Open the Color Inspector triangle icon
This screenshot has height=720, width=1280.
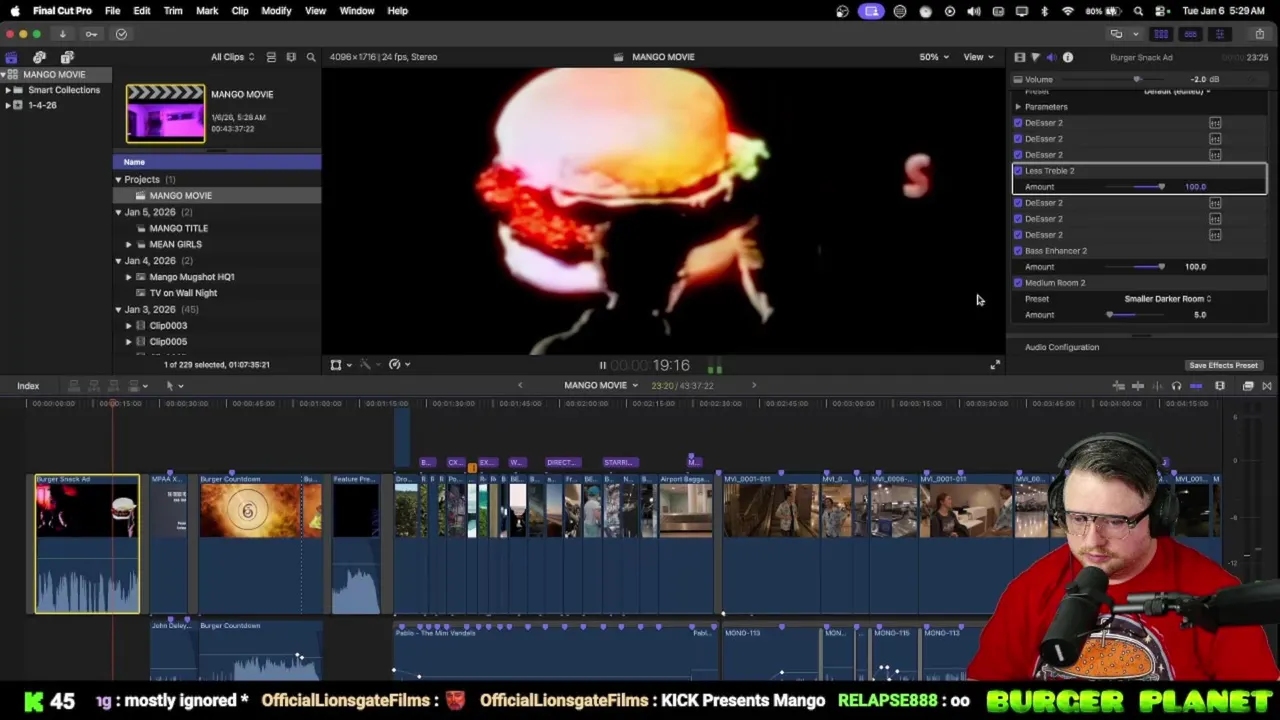[1035, 57]
